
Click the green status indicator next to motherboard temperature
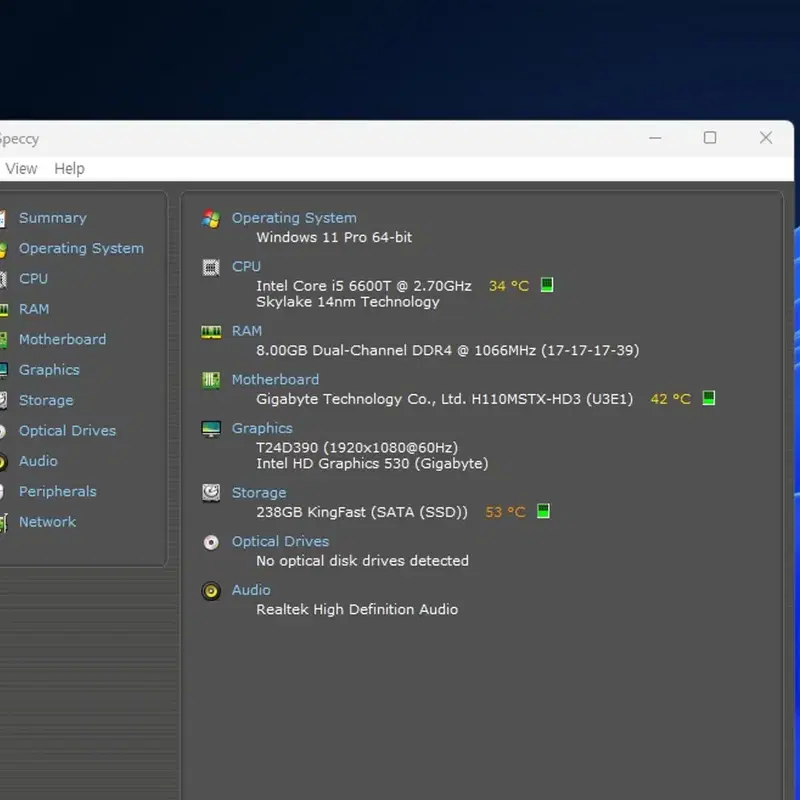click(x=708, y=398)
